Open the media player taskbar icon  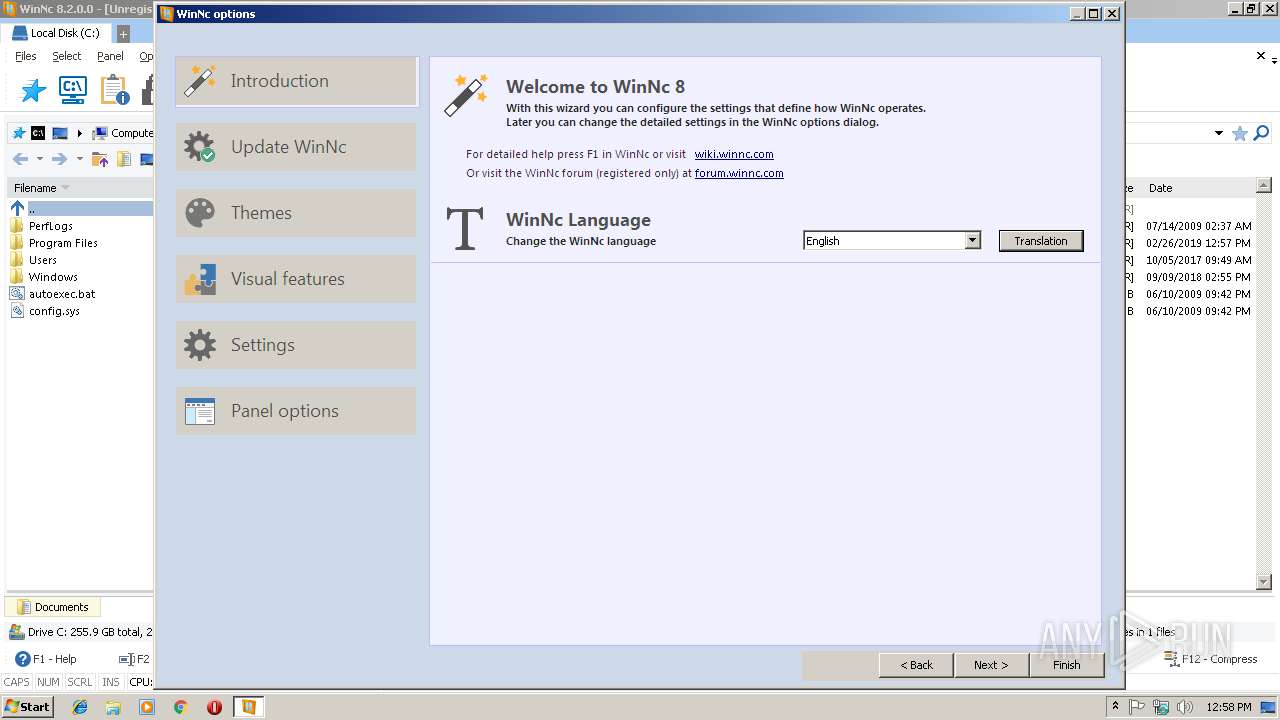click(x=147, y=707)
